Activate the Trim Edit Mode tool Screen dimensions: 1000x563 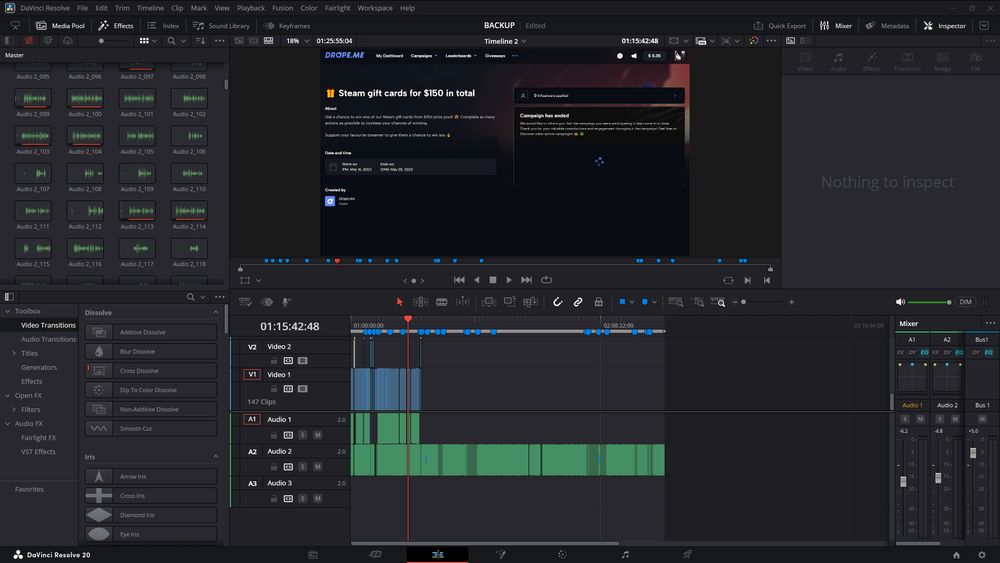tap(420, 302)
